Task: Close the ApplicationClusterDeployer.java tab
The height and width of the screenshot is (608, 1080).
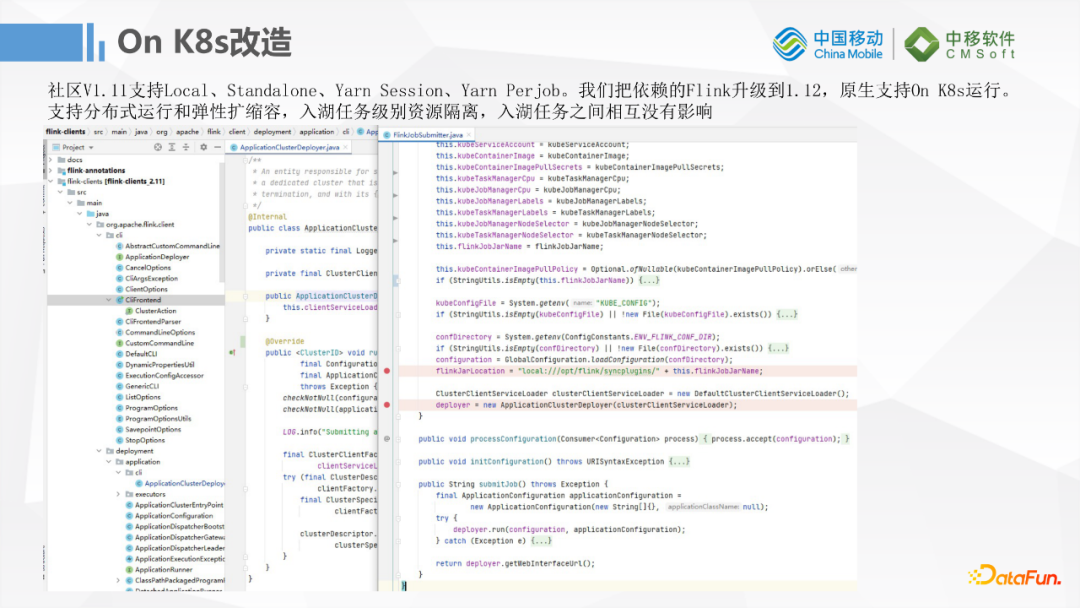Action: click(346, 147)
